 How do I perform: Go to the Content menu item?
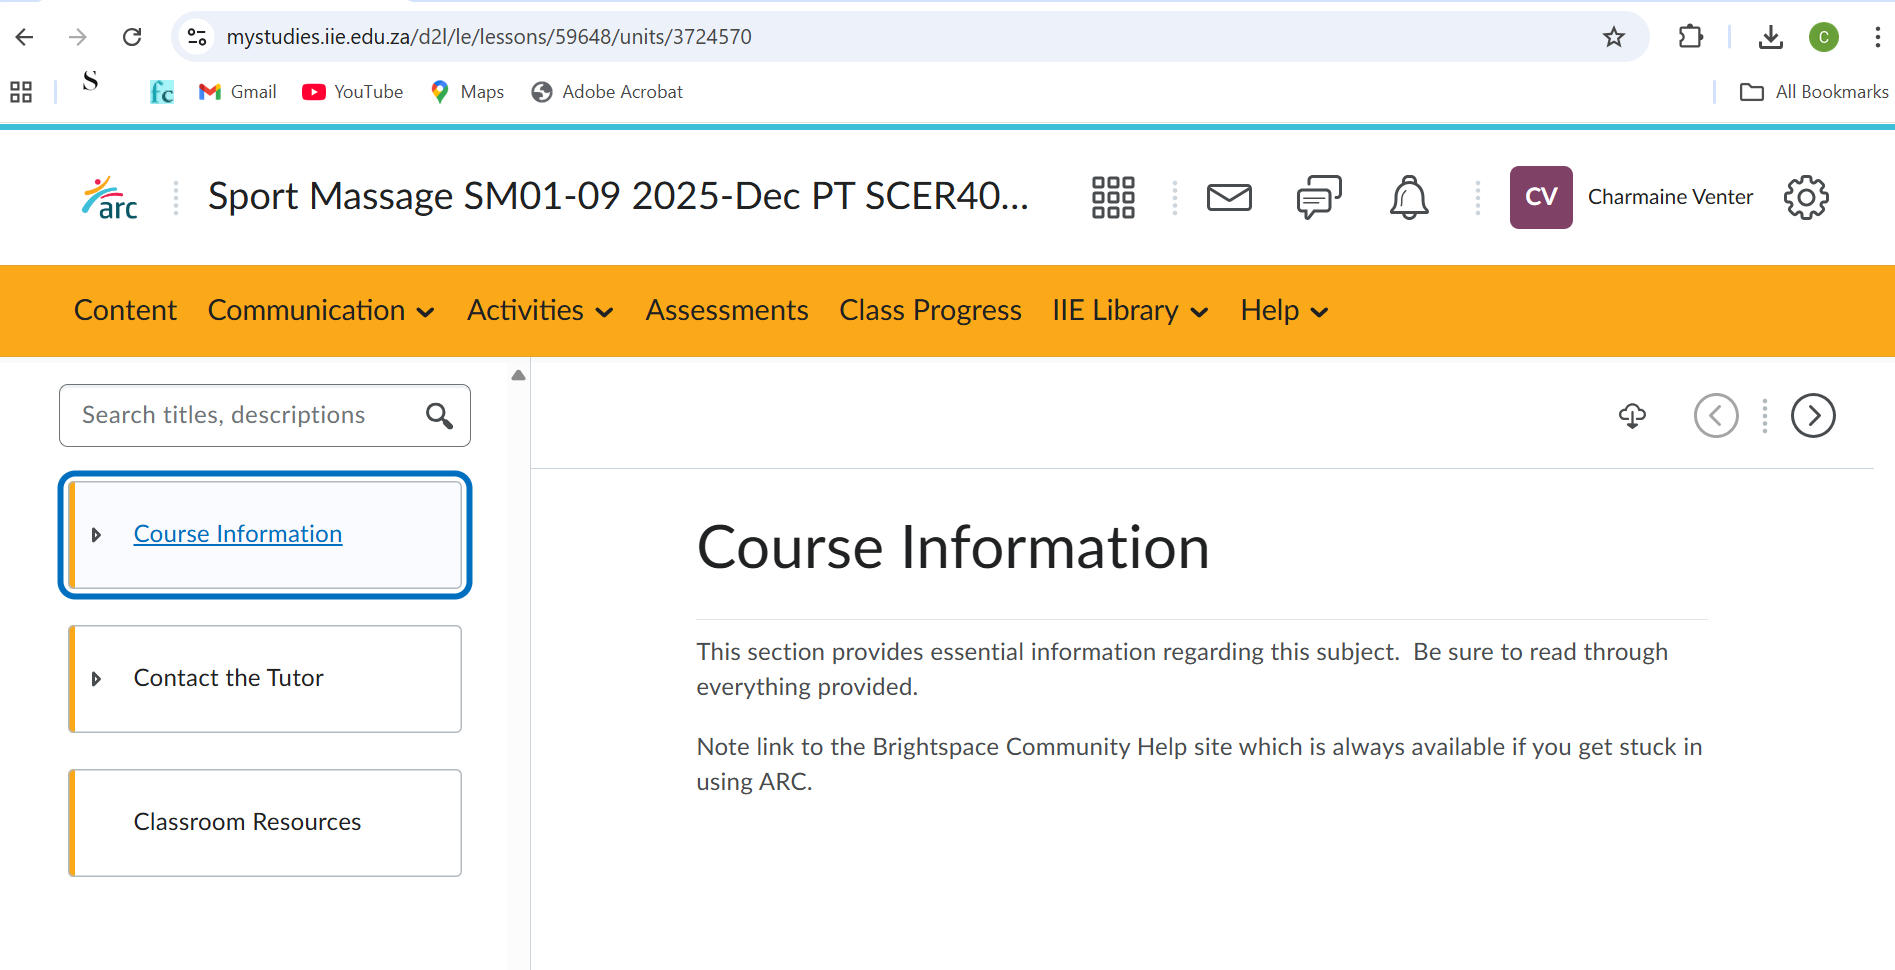(125, 310)
